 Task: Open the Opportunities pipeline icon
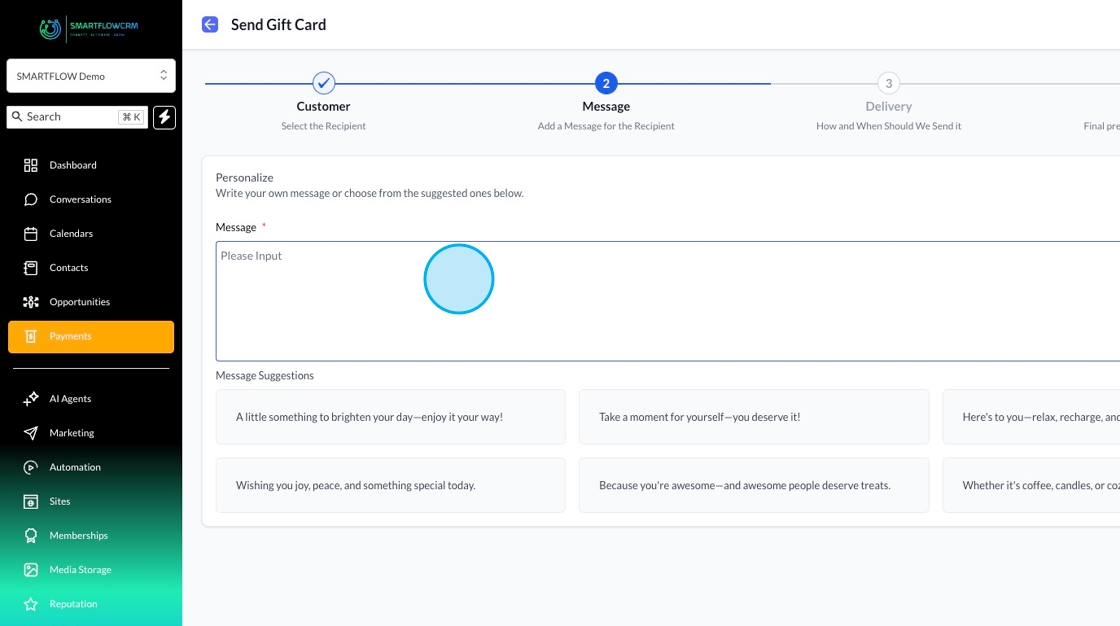tap(31, 302)
